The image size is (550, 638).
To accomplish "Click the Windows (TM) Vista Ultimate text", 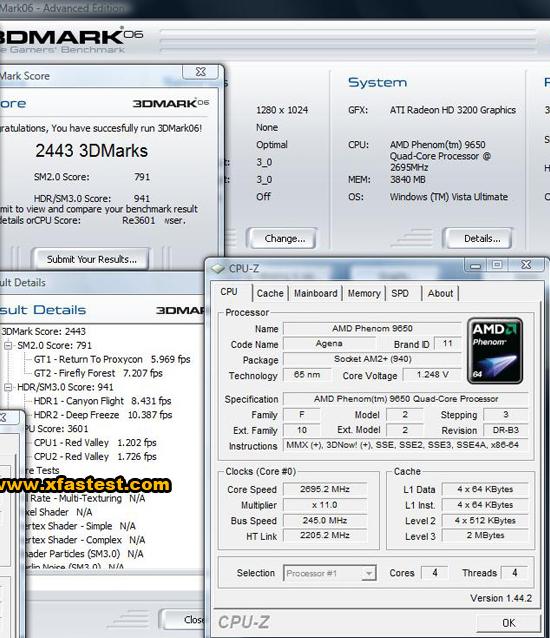I will [x=449, y=197].
